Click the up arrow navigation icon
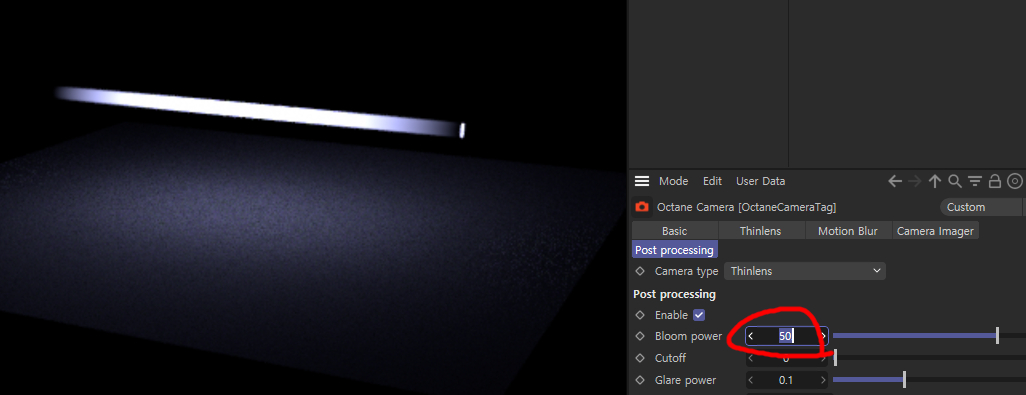1026x395 pixels. 935,181
